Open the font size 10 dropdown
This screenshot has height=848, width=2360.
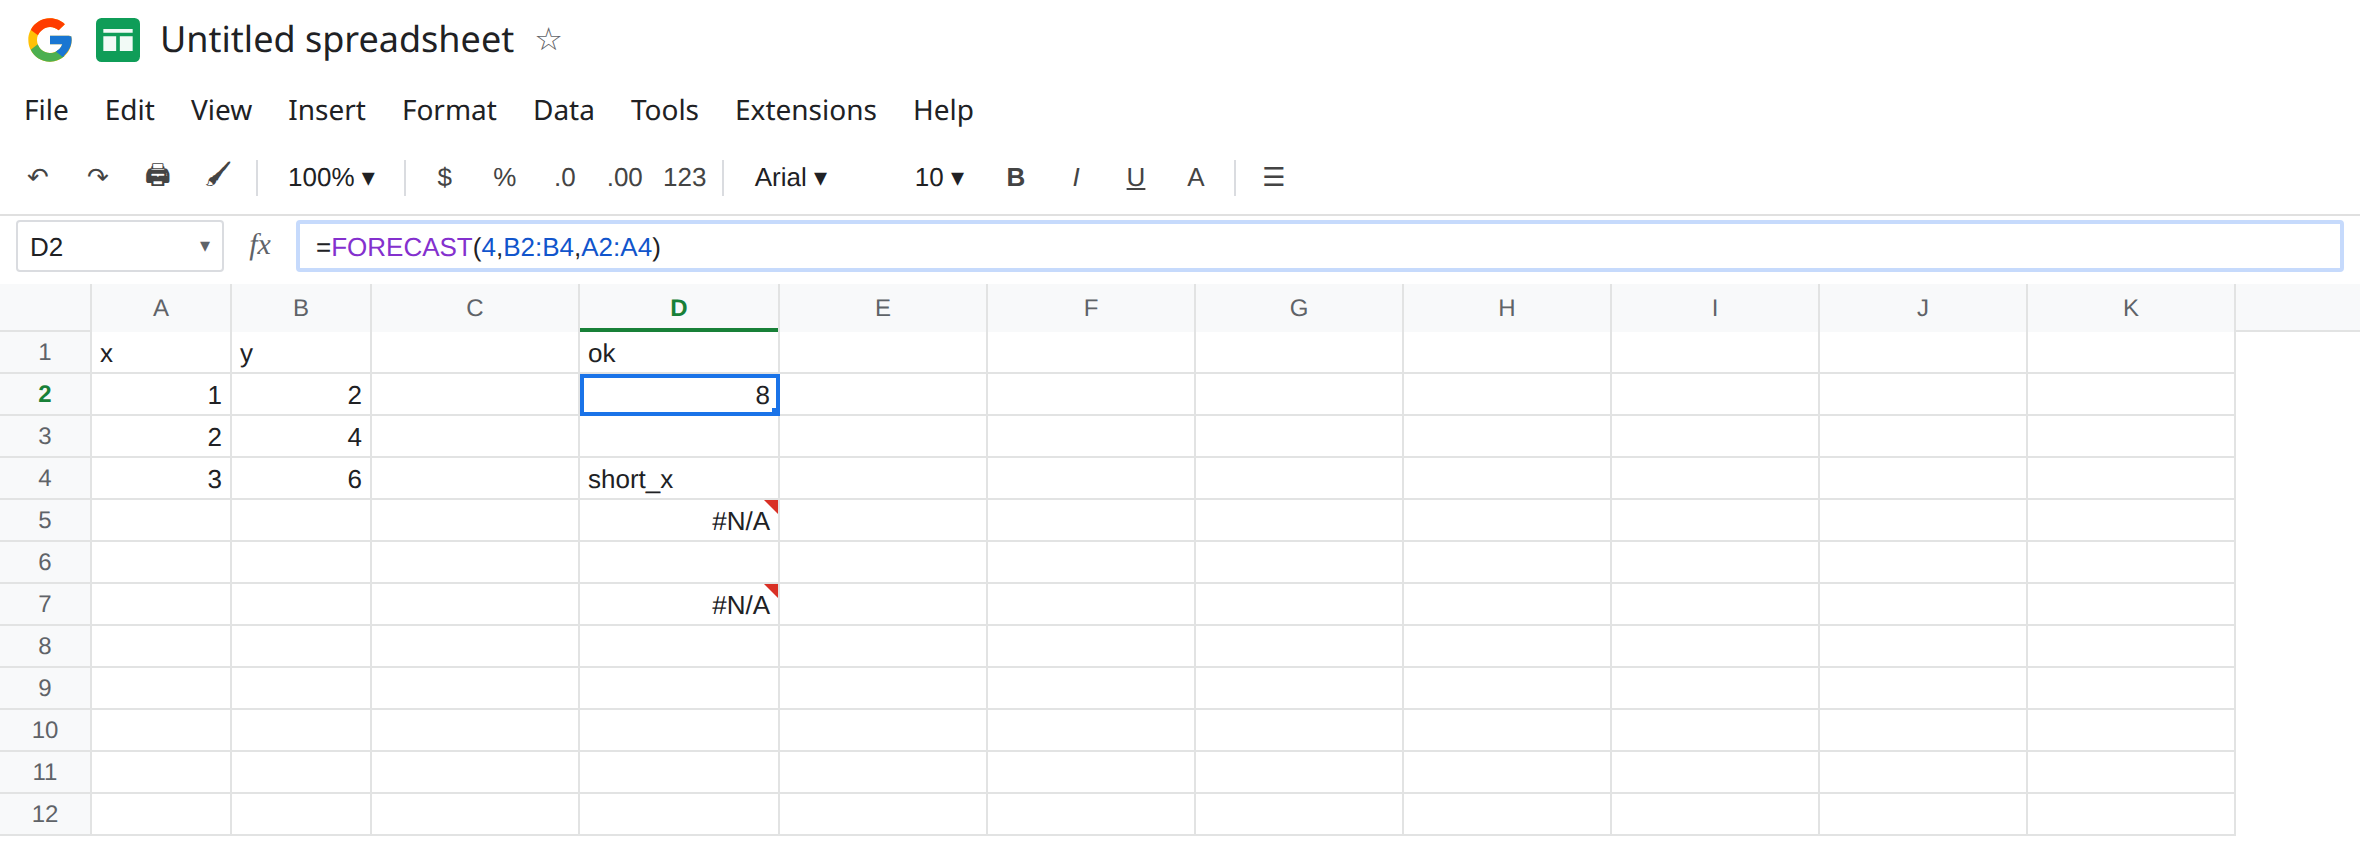click(x=939, y=177)
